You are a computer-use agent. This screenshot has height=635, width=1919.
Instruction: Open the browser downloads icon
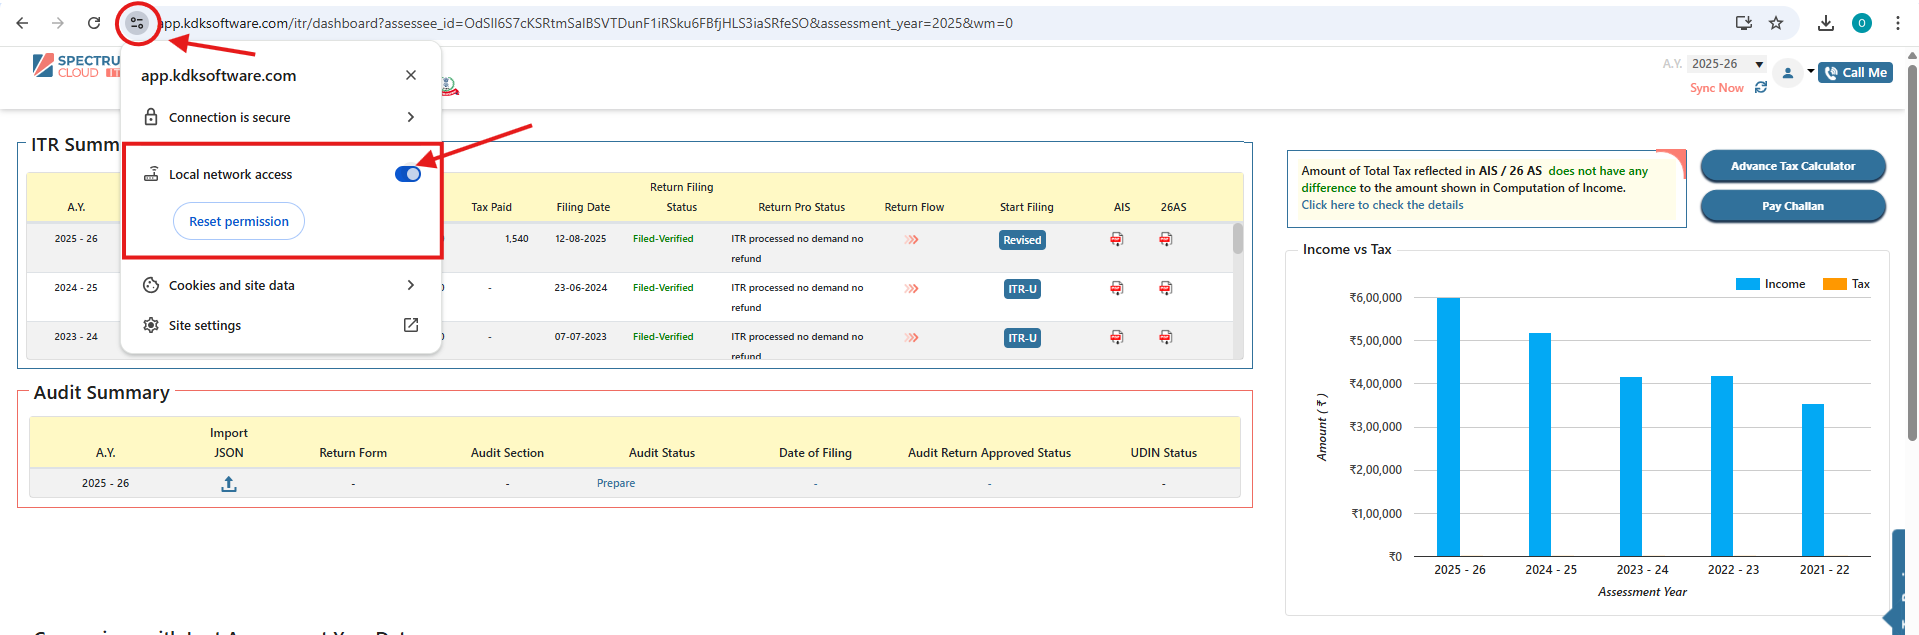[x=1826, y=23]
